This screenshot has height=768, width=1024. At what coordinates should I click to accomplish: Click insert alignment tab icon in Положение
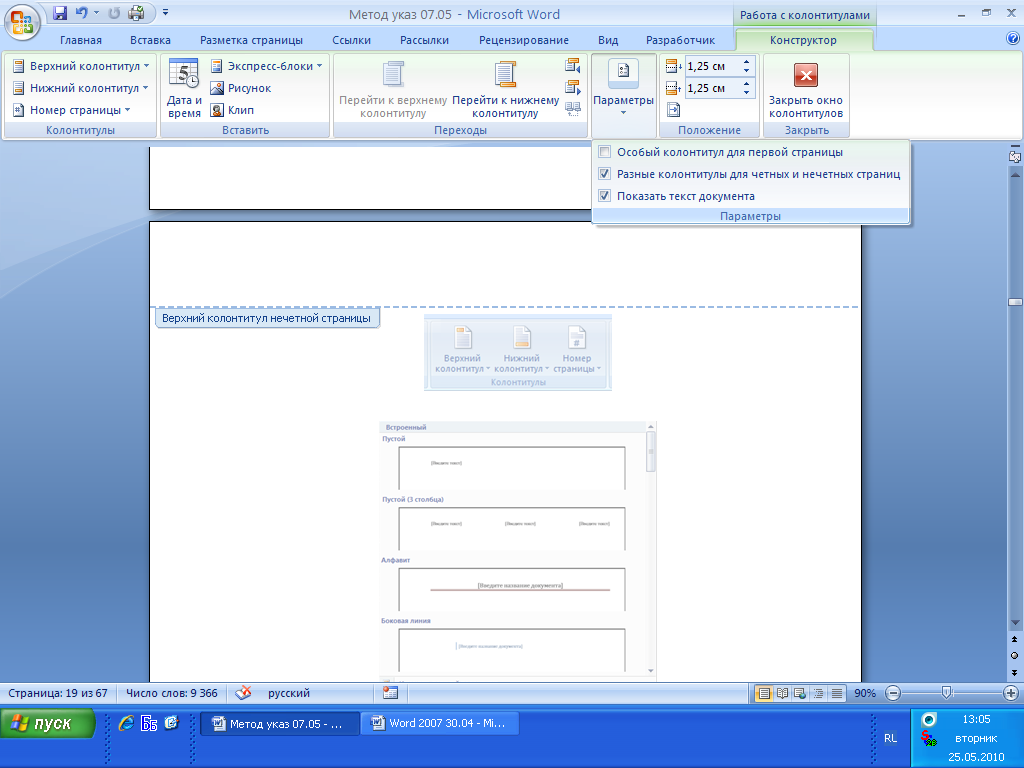673,110
